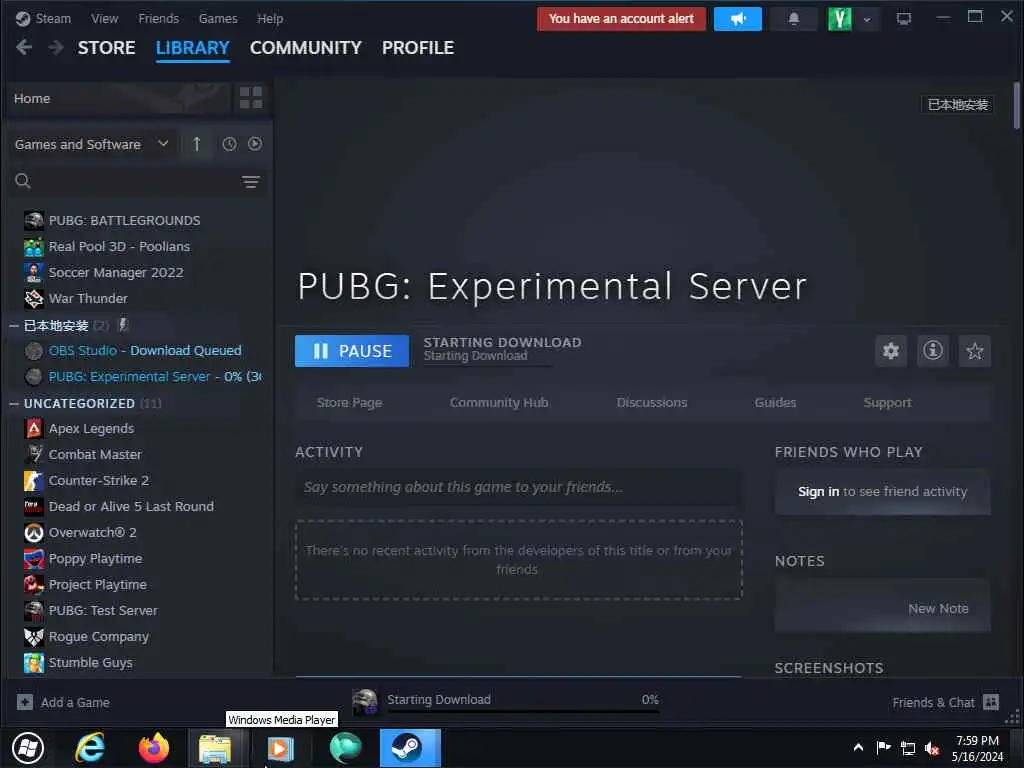Add game to favorites star
Viewport: 1024px width, 768px height.
click(x=974, y=351)
